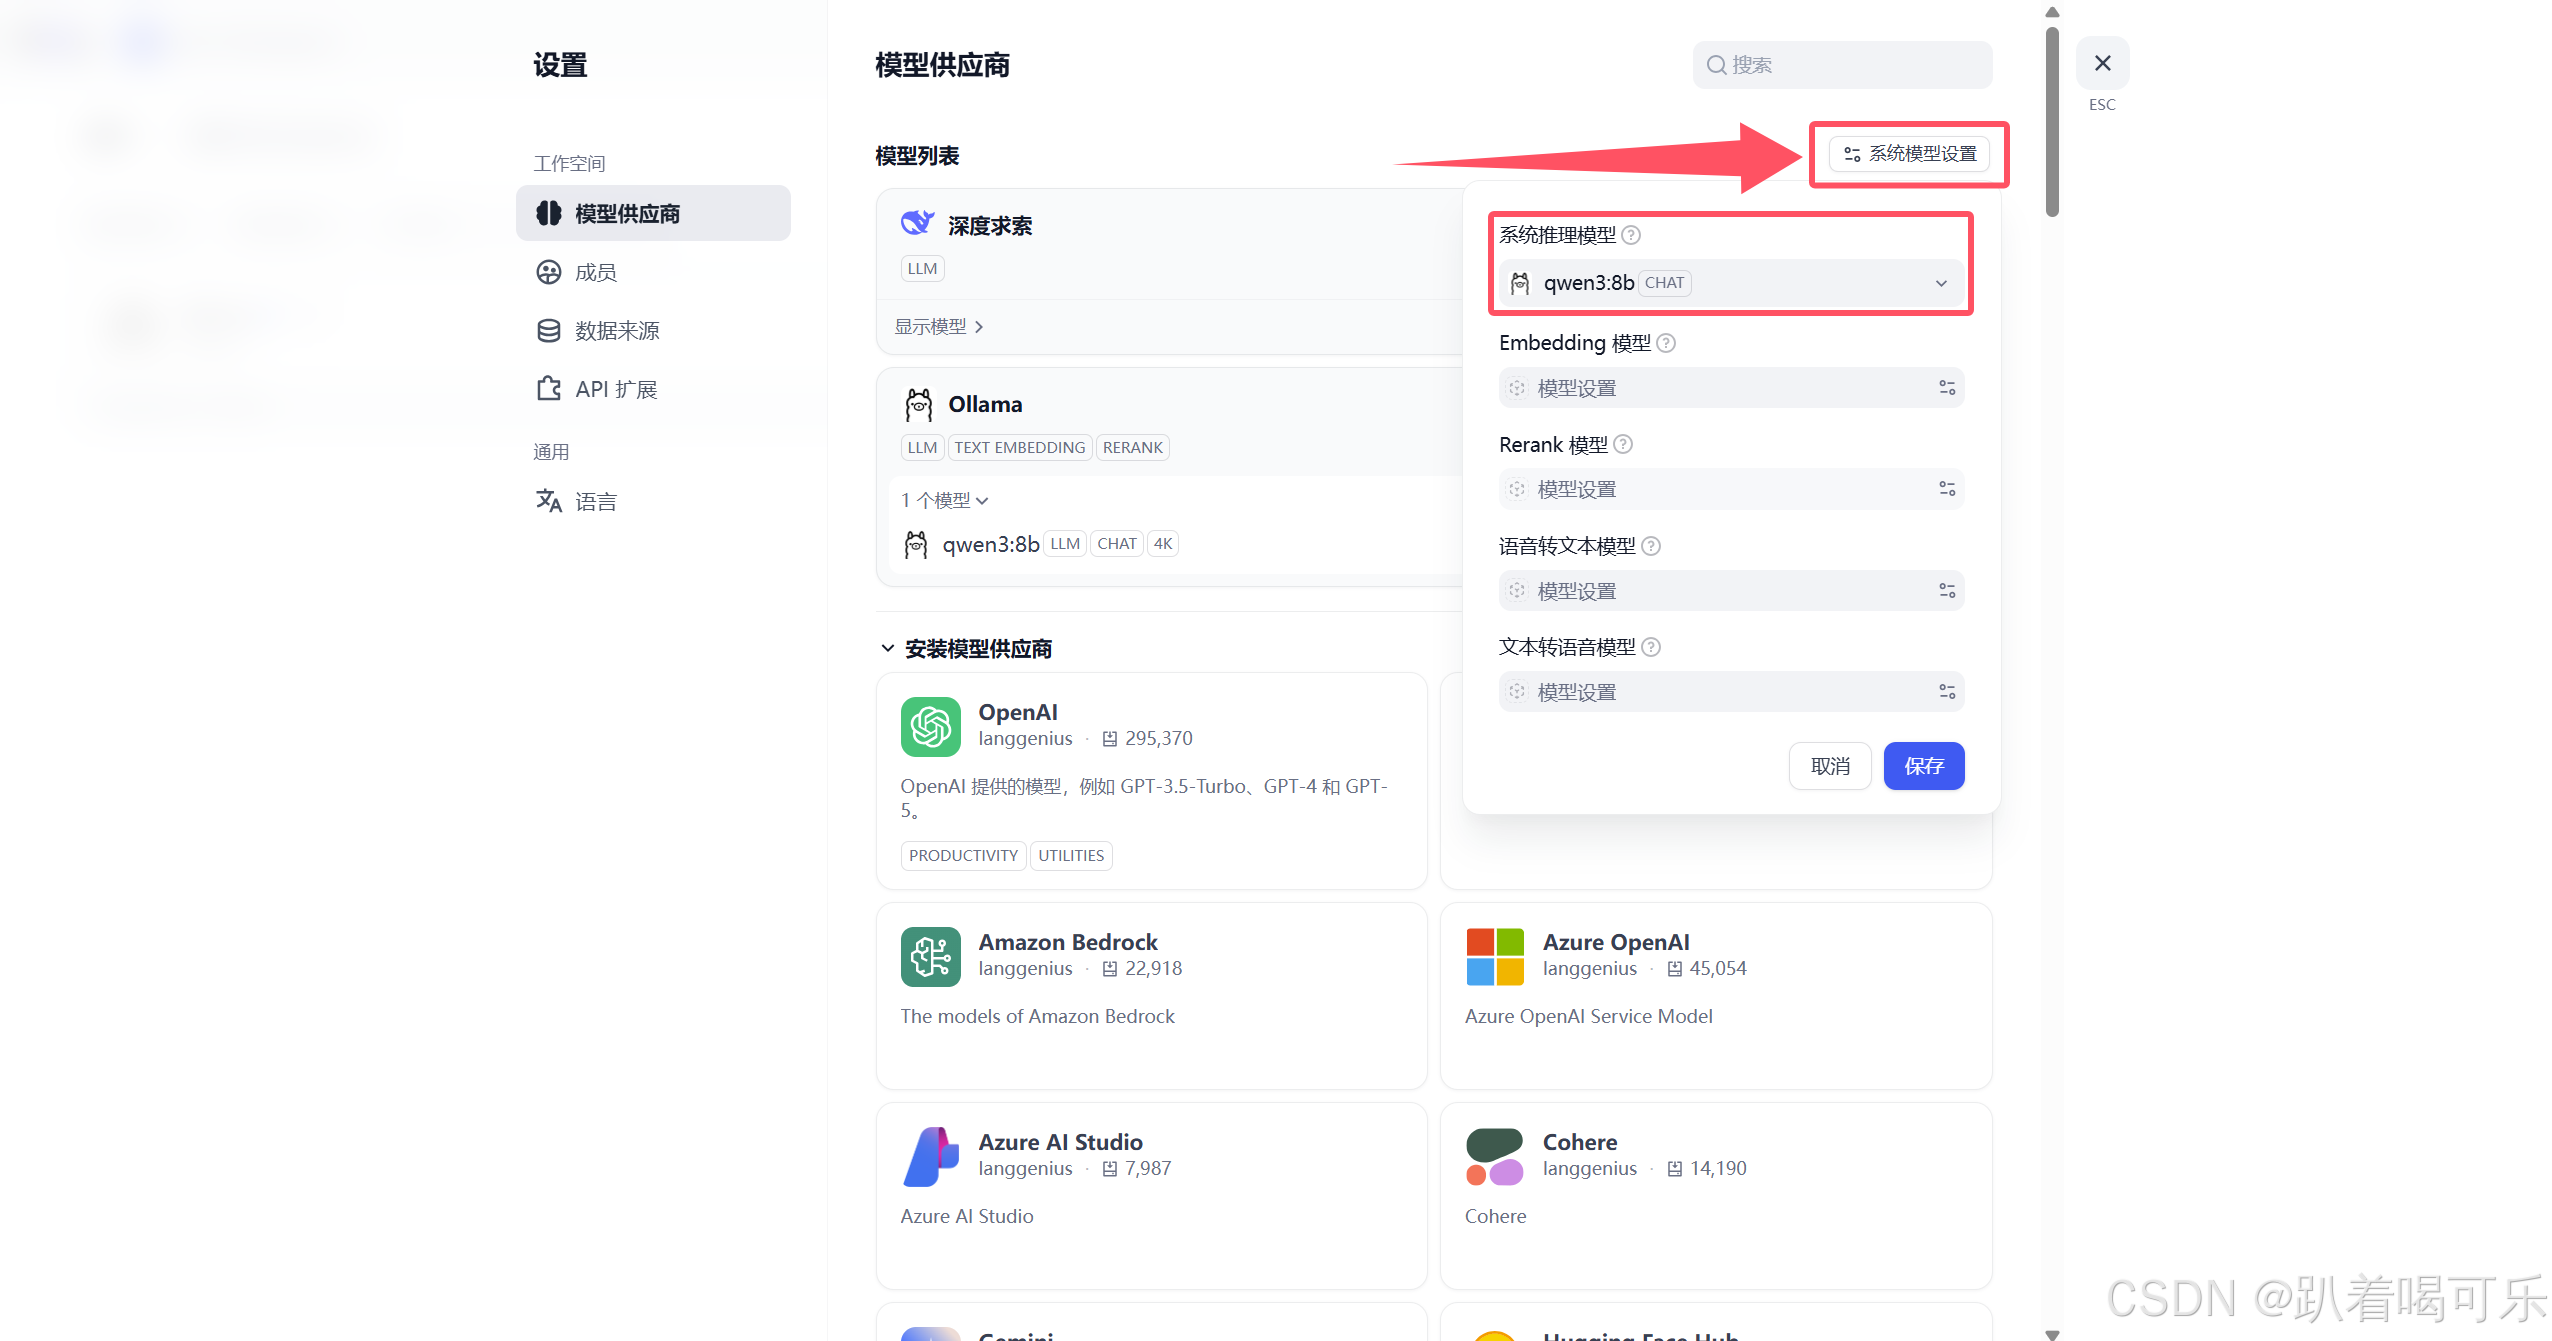Click the install count 45,054 on Azure OpenAI
Image resolution: width=2552 pixels, height=1341 pixels.
click(x=1717, y=969)
